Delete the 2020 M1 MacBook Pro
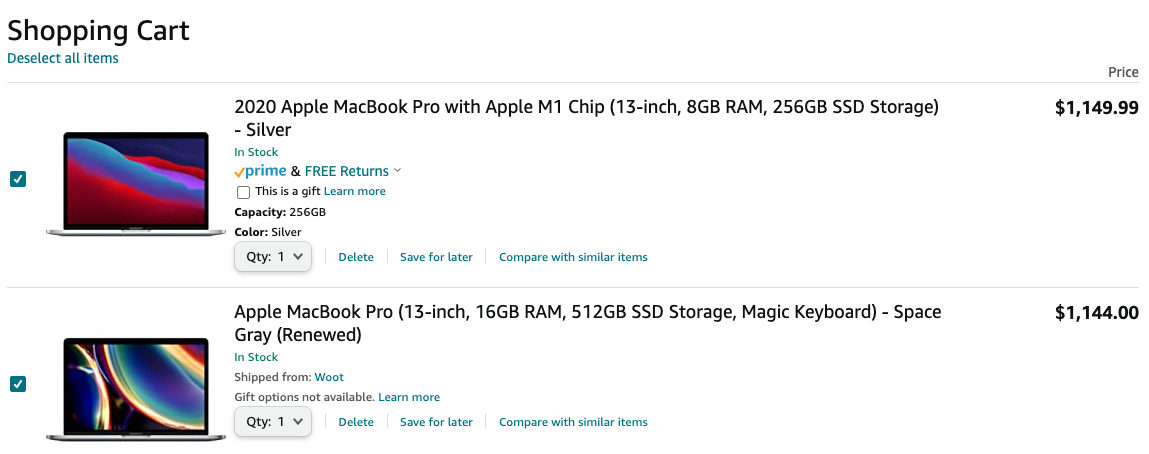 pyautogui.click(x=356, y=257)
